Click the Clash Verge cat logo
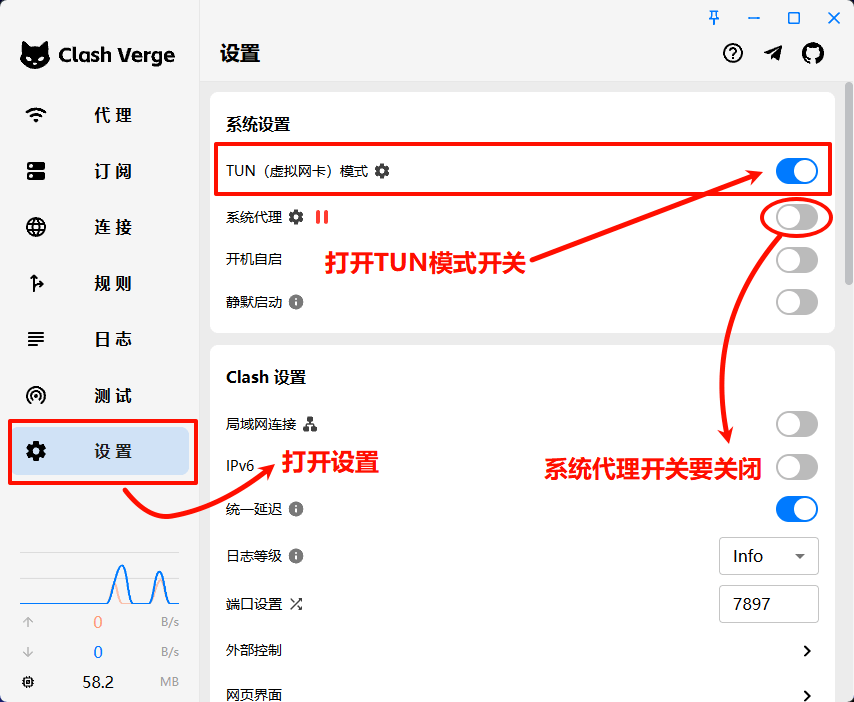854x702 pixels. click(x=35, y=55)
